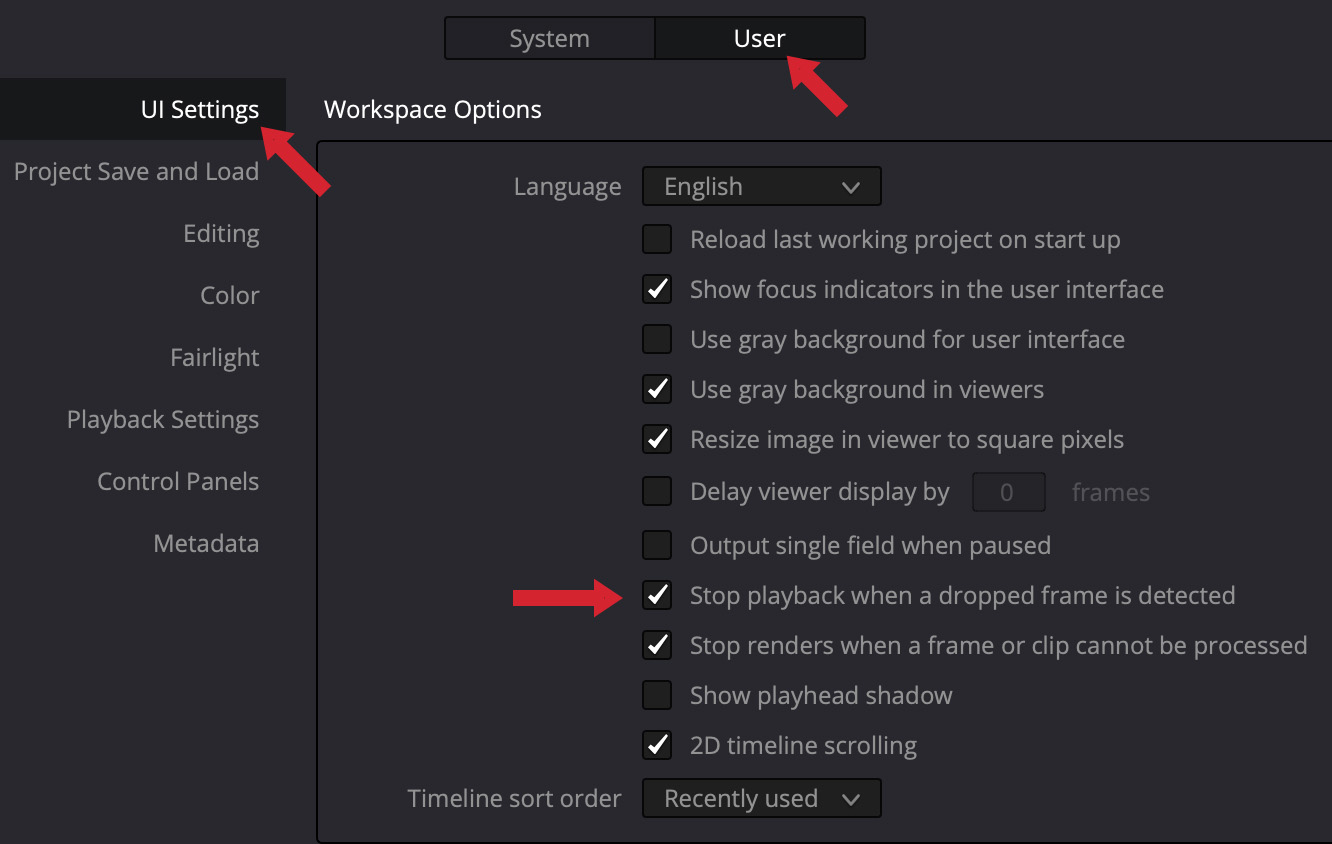Enable gray background for user interface
Viewport: 1332px width, 844px height.
click(657, 340)
